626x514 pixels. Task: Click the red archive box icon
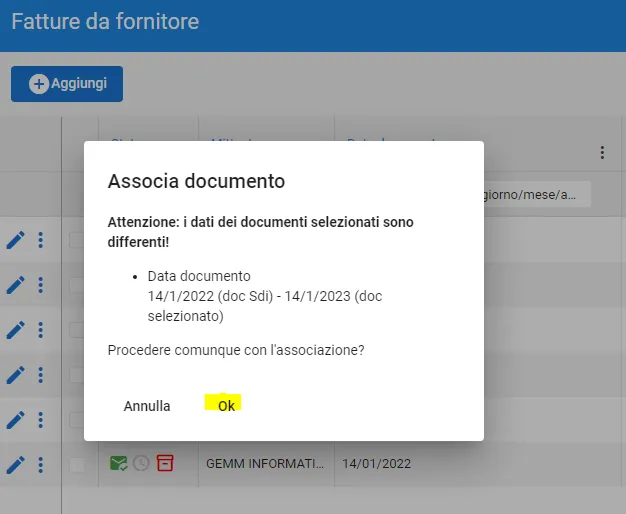165,463
